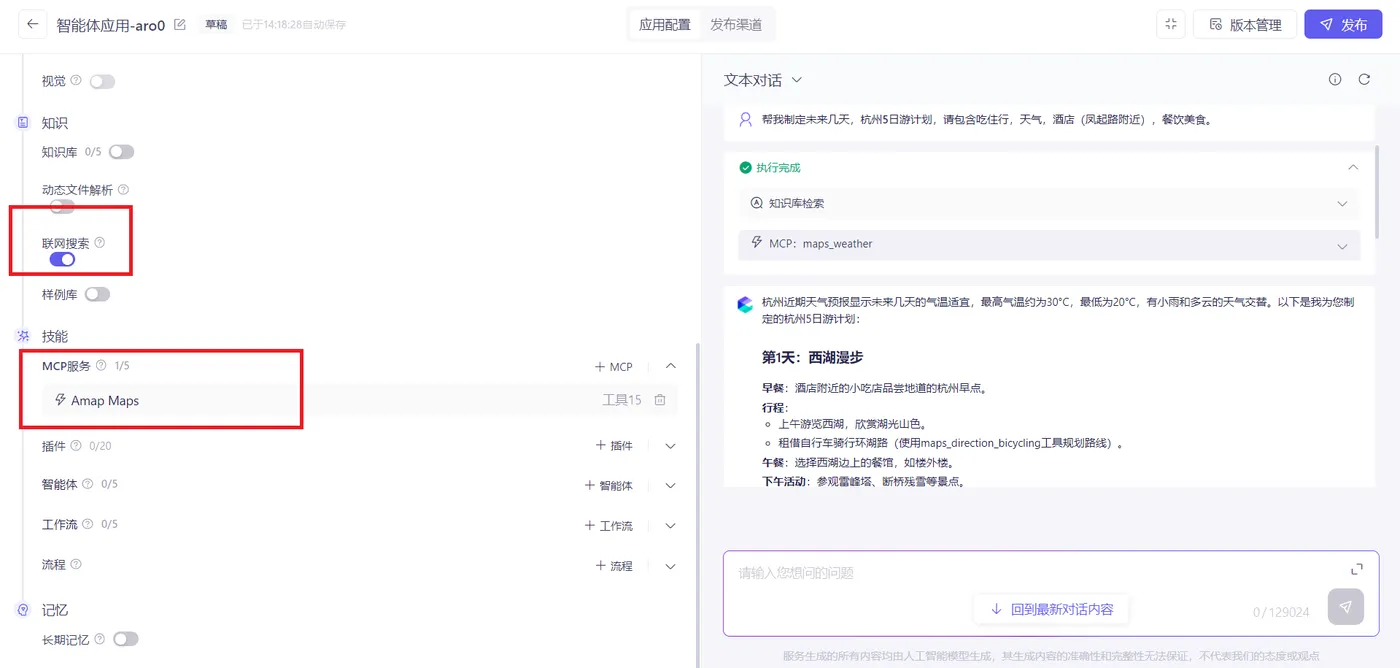Show help for MCP服务
The image size is (1400, 668).
click(x=101, y=366)
